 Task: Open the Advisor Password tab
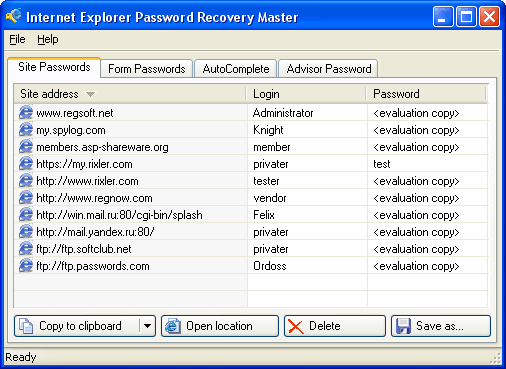(x=328, y=69)
